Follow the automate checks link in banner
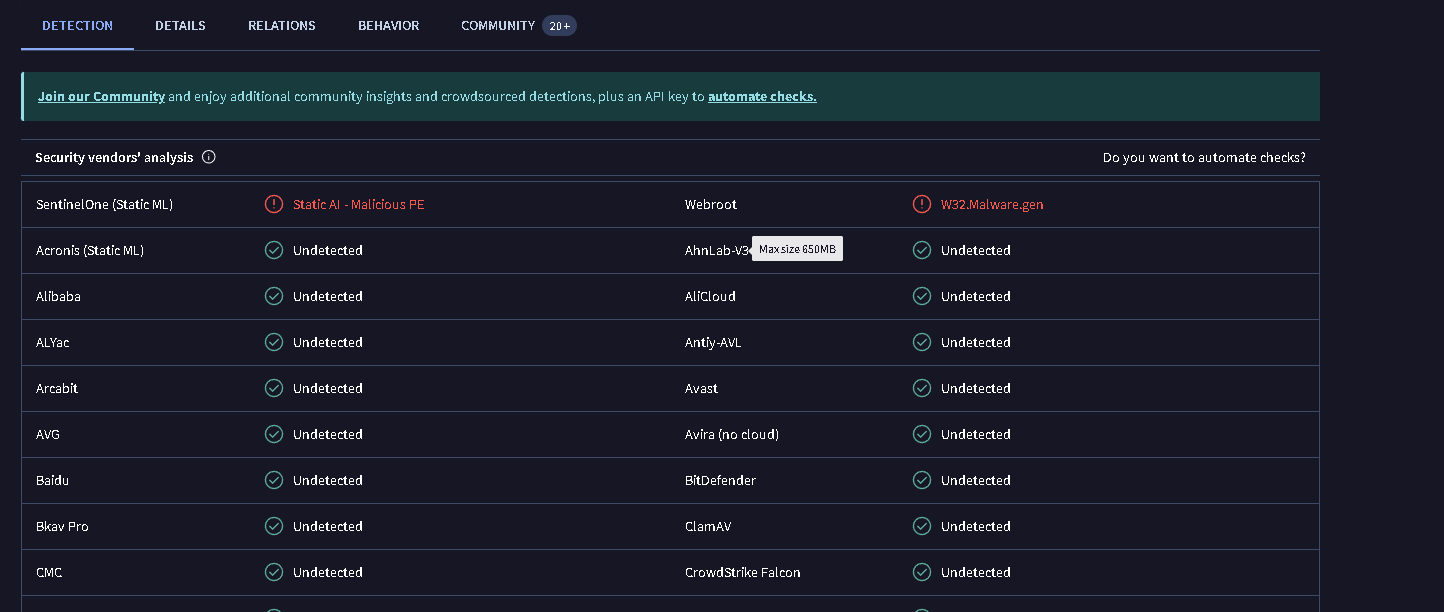 point(762,97)
